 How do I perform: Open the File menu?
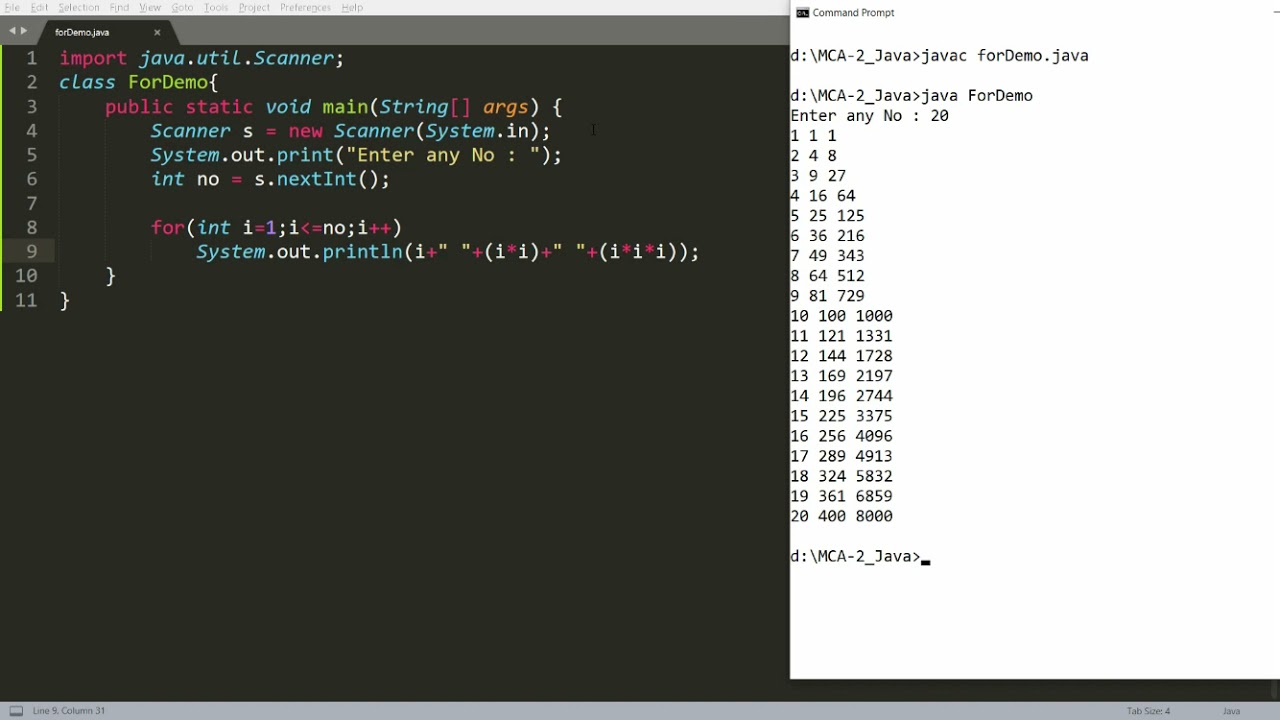[12, 7]
